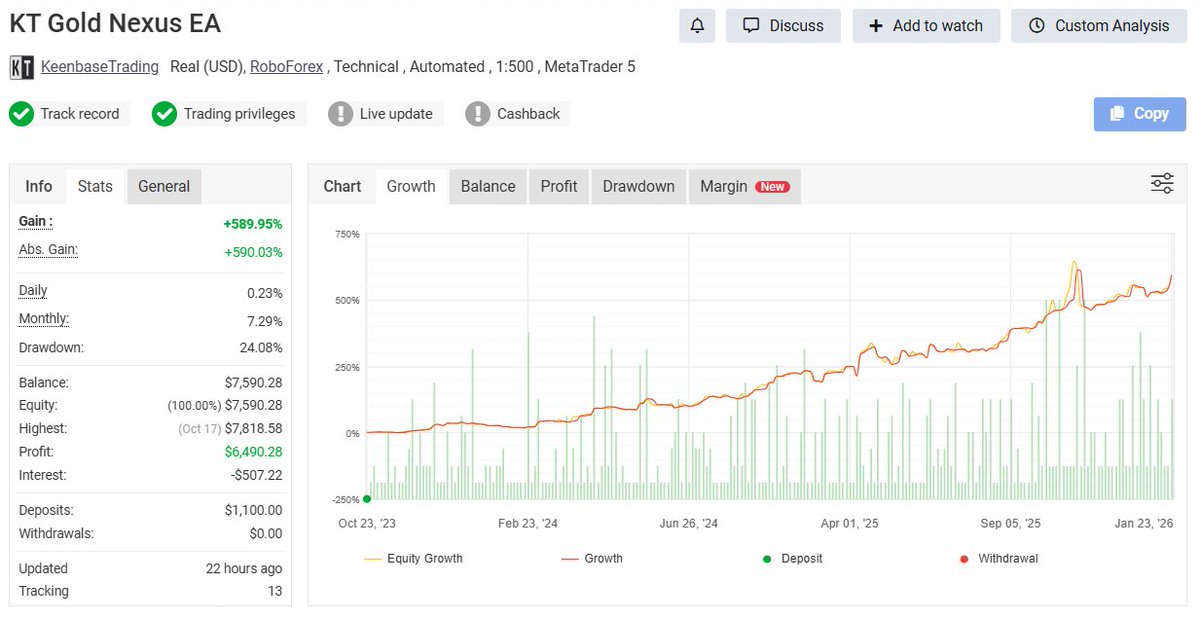
Task: Switch to the General tab
Action: (x=164, y=186)
